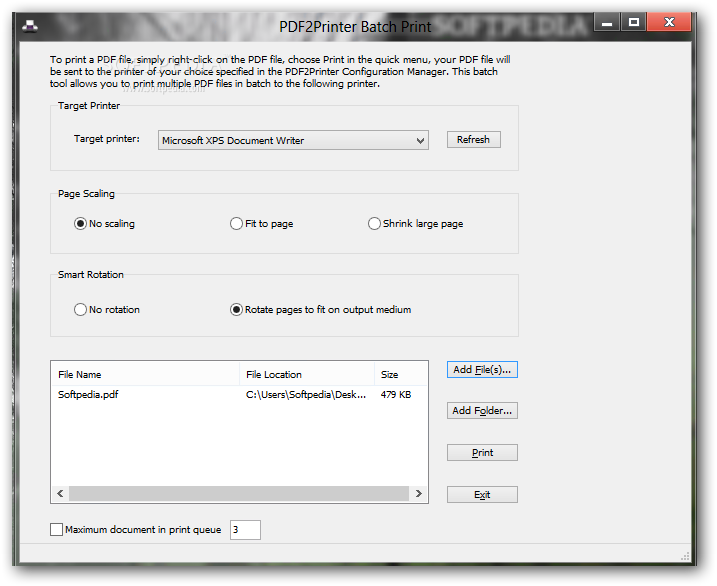Sort by File Name column header
Screen dimensions: 717x586
click(145, 374)
